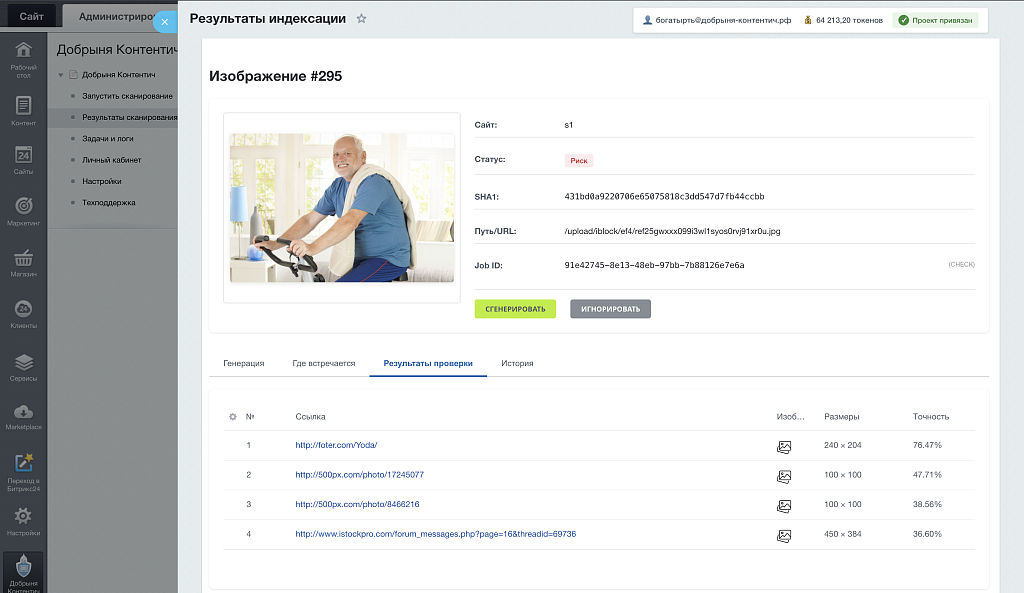This screenshot has height=593, width=1024.
Task: Switch to Генерация tab
Action: [244, 363]
